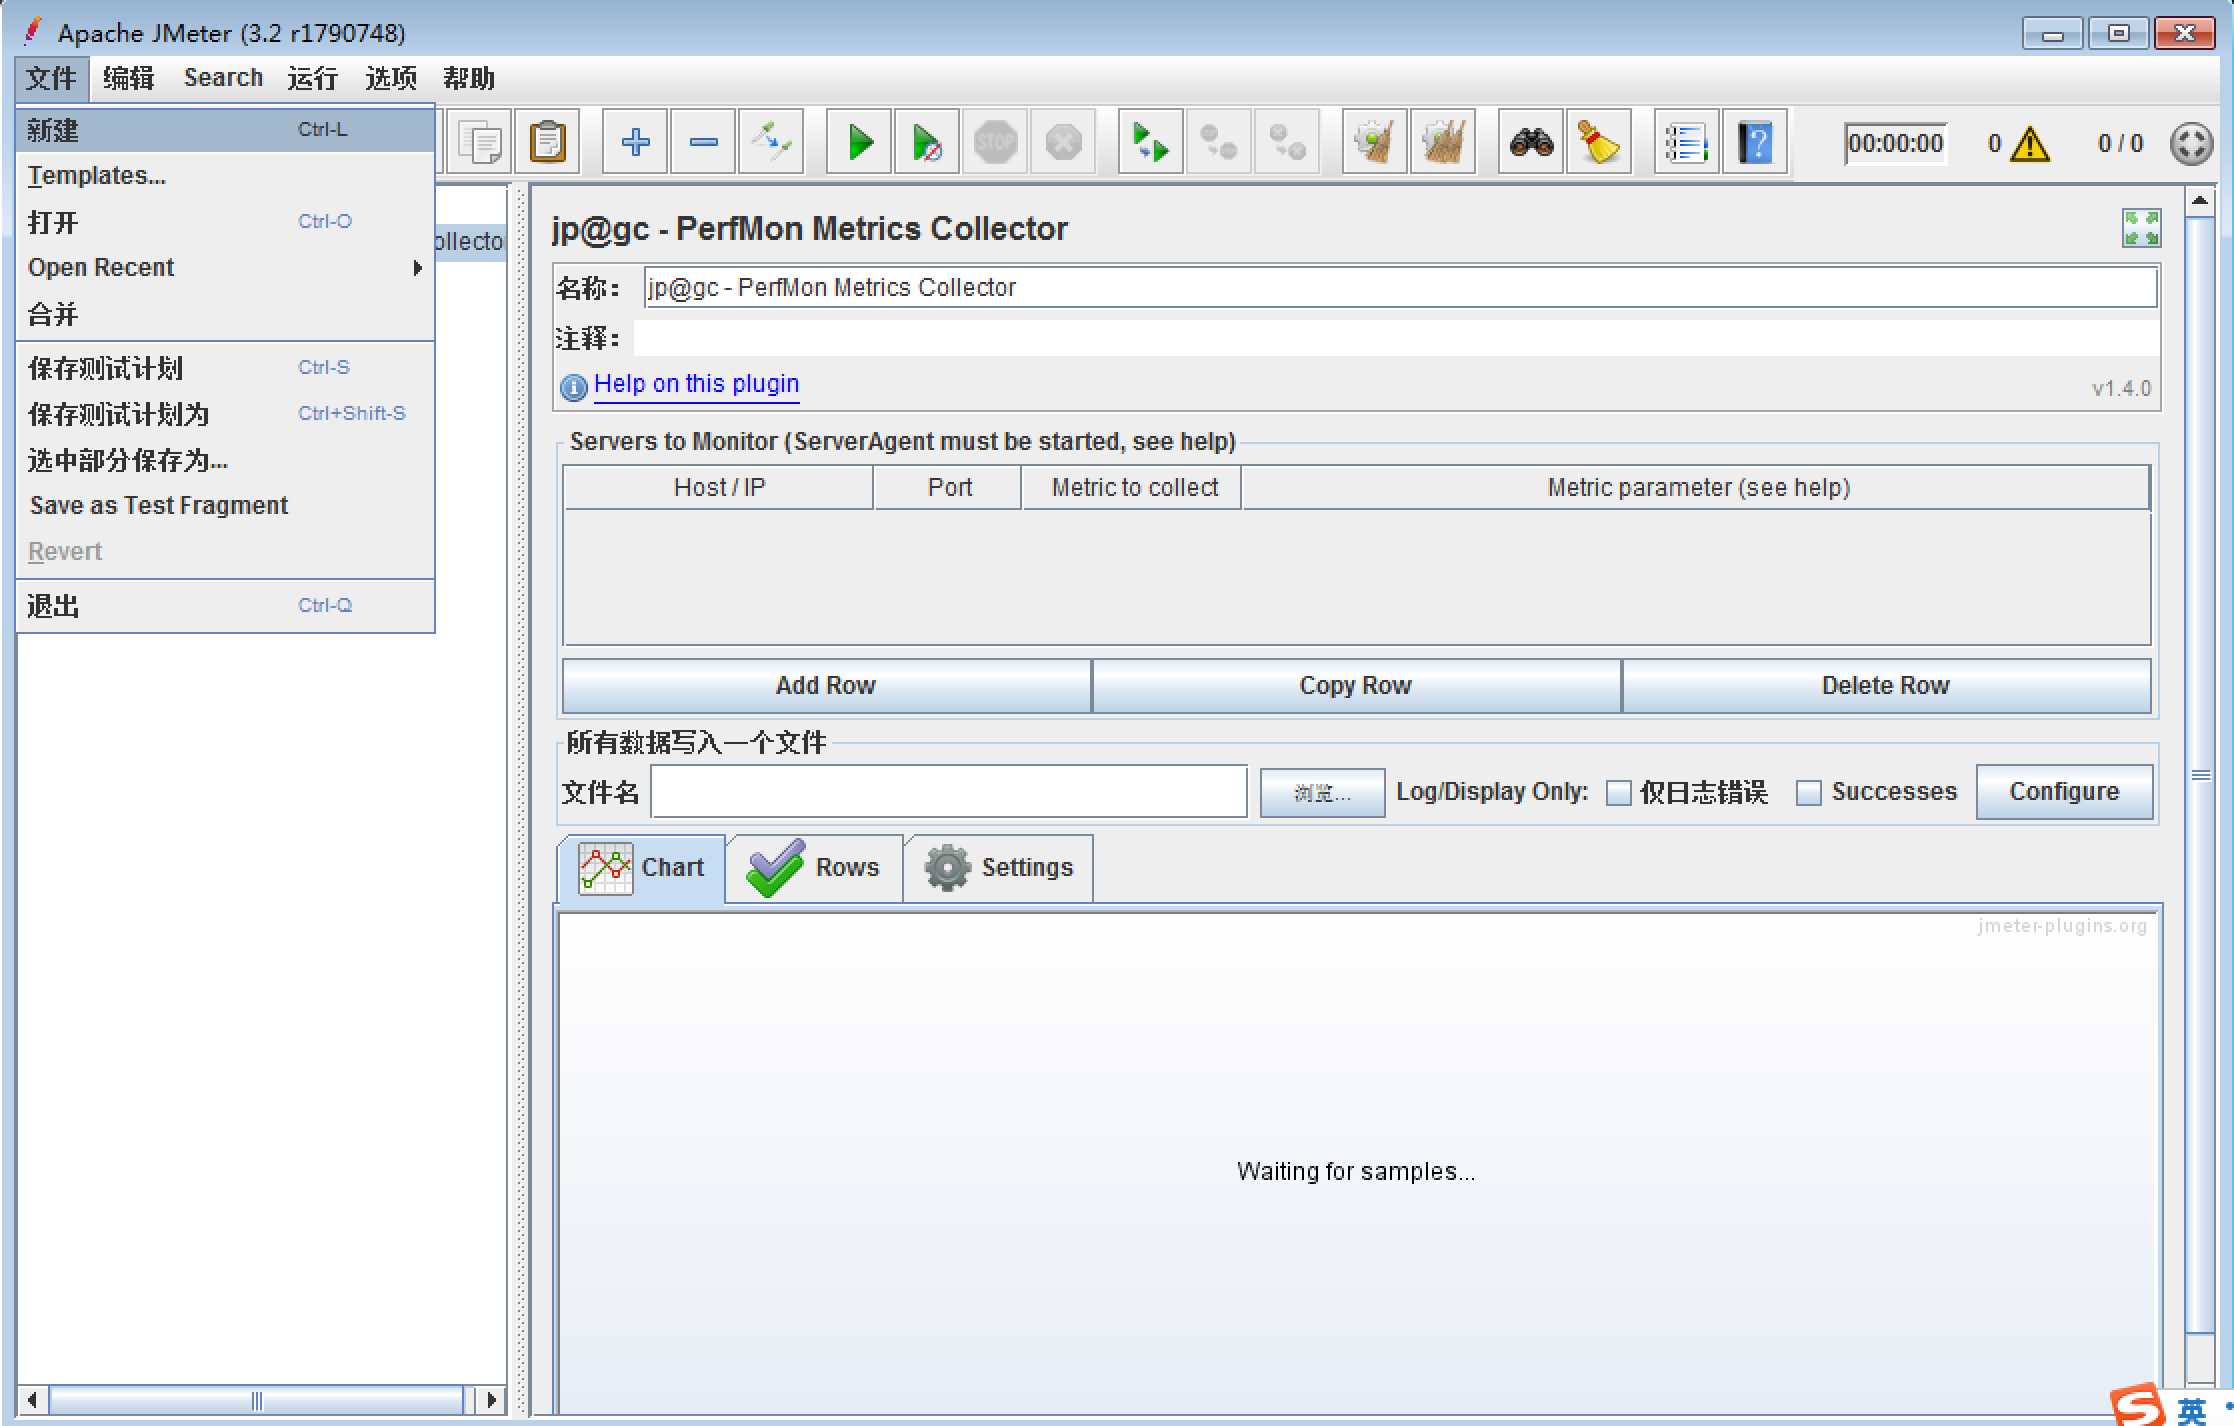The height and width of the screenshot is (1426, 2234).
Task: Click the right panel vertical scroll up arrow
Action: (2200, 201)
